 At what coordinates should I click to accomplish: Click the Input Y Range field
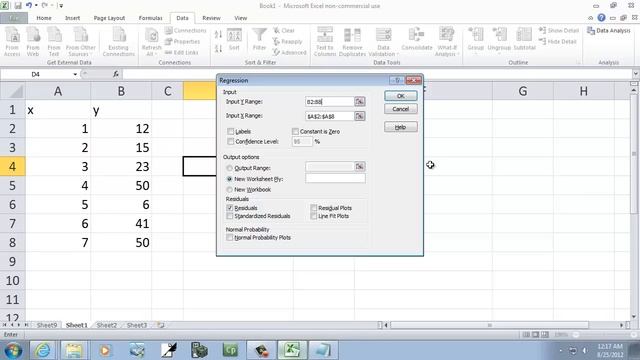pos(330,102)
